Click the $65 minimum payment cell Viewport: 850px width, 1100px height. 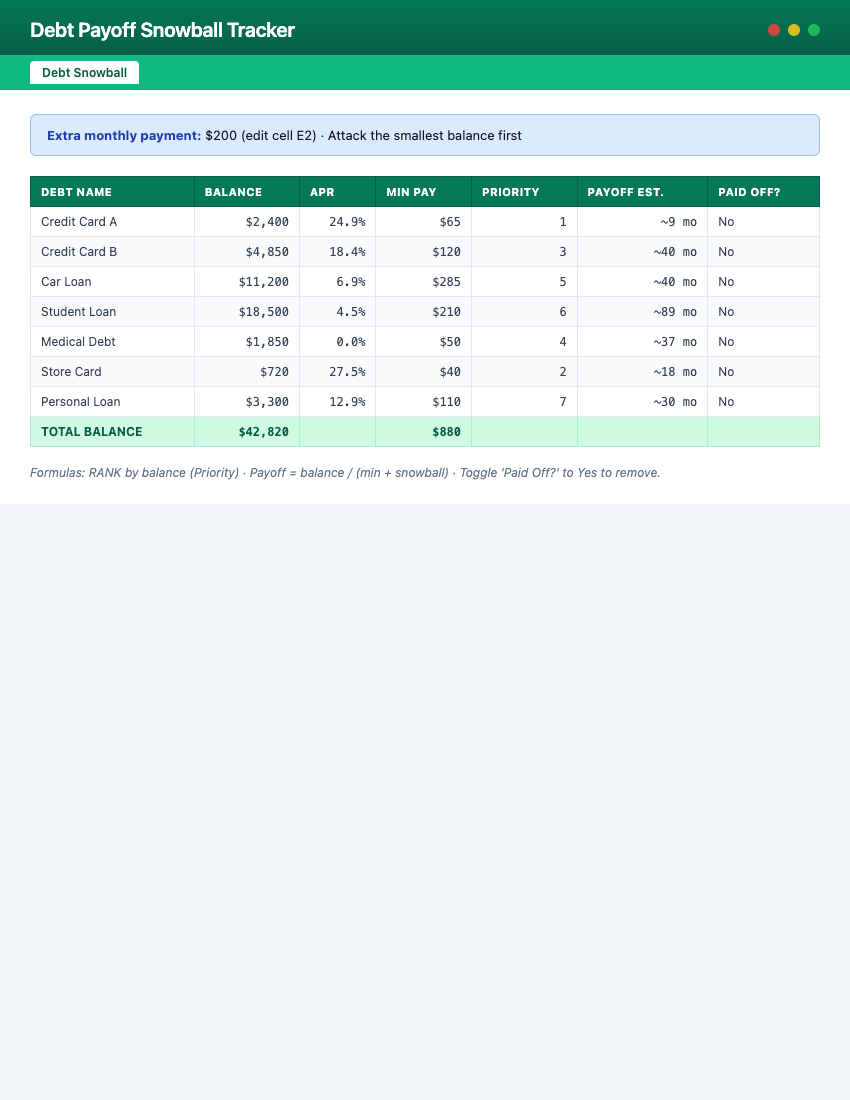(x=424, y=222)
